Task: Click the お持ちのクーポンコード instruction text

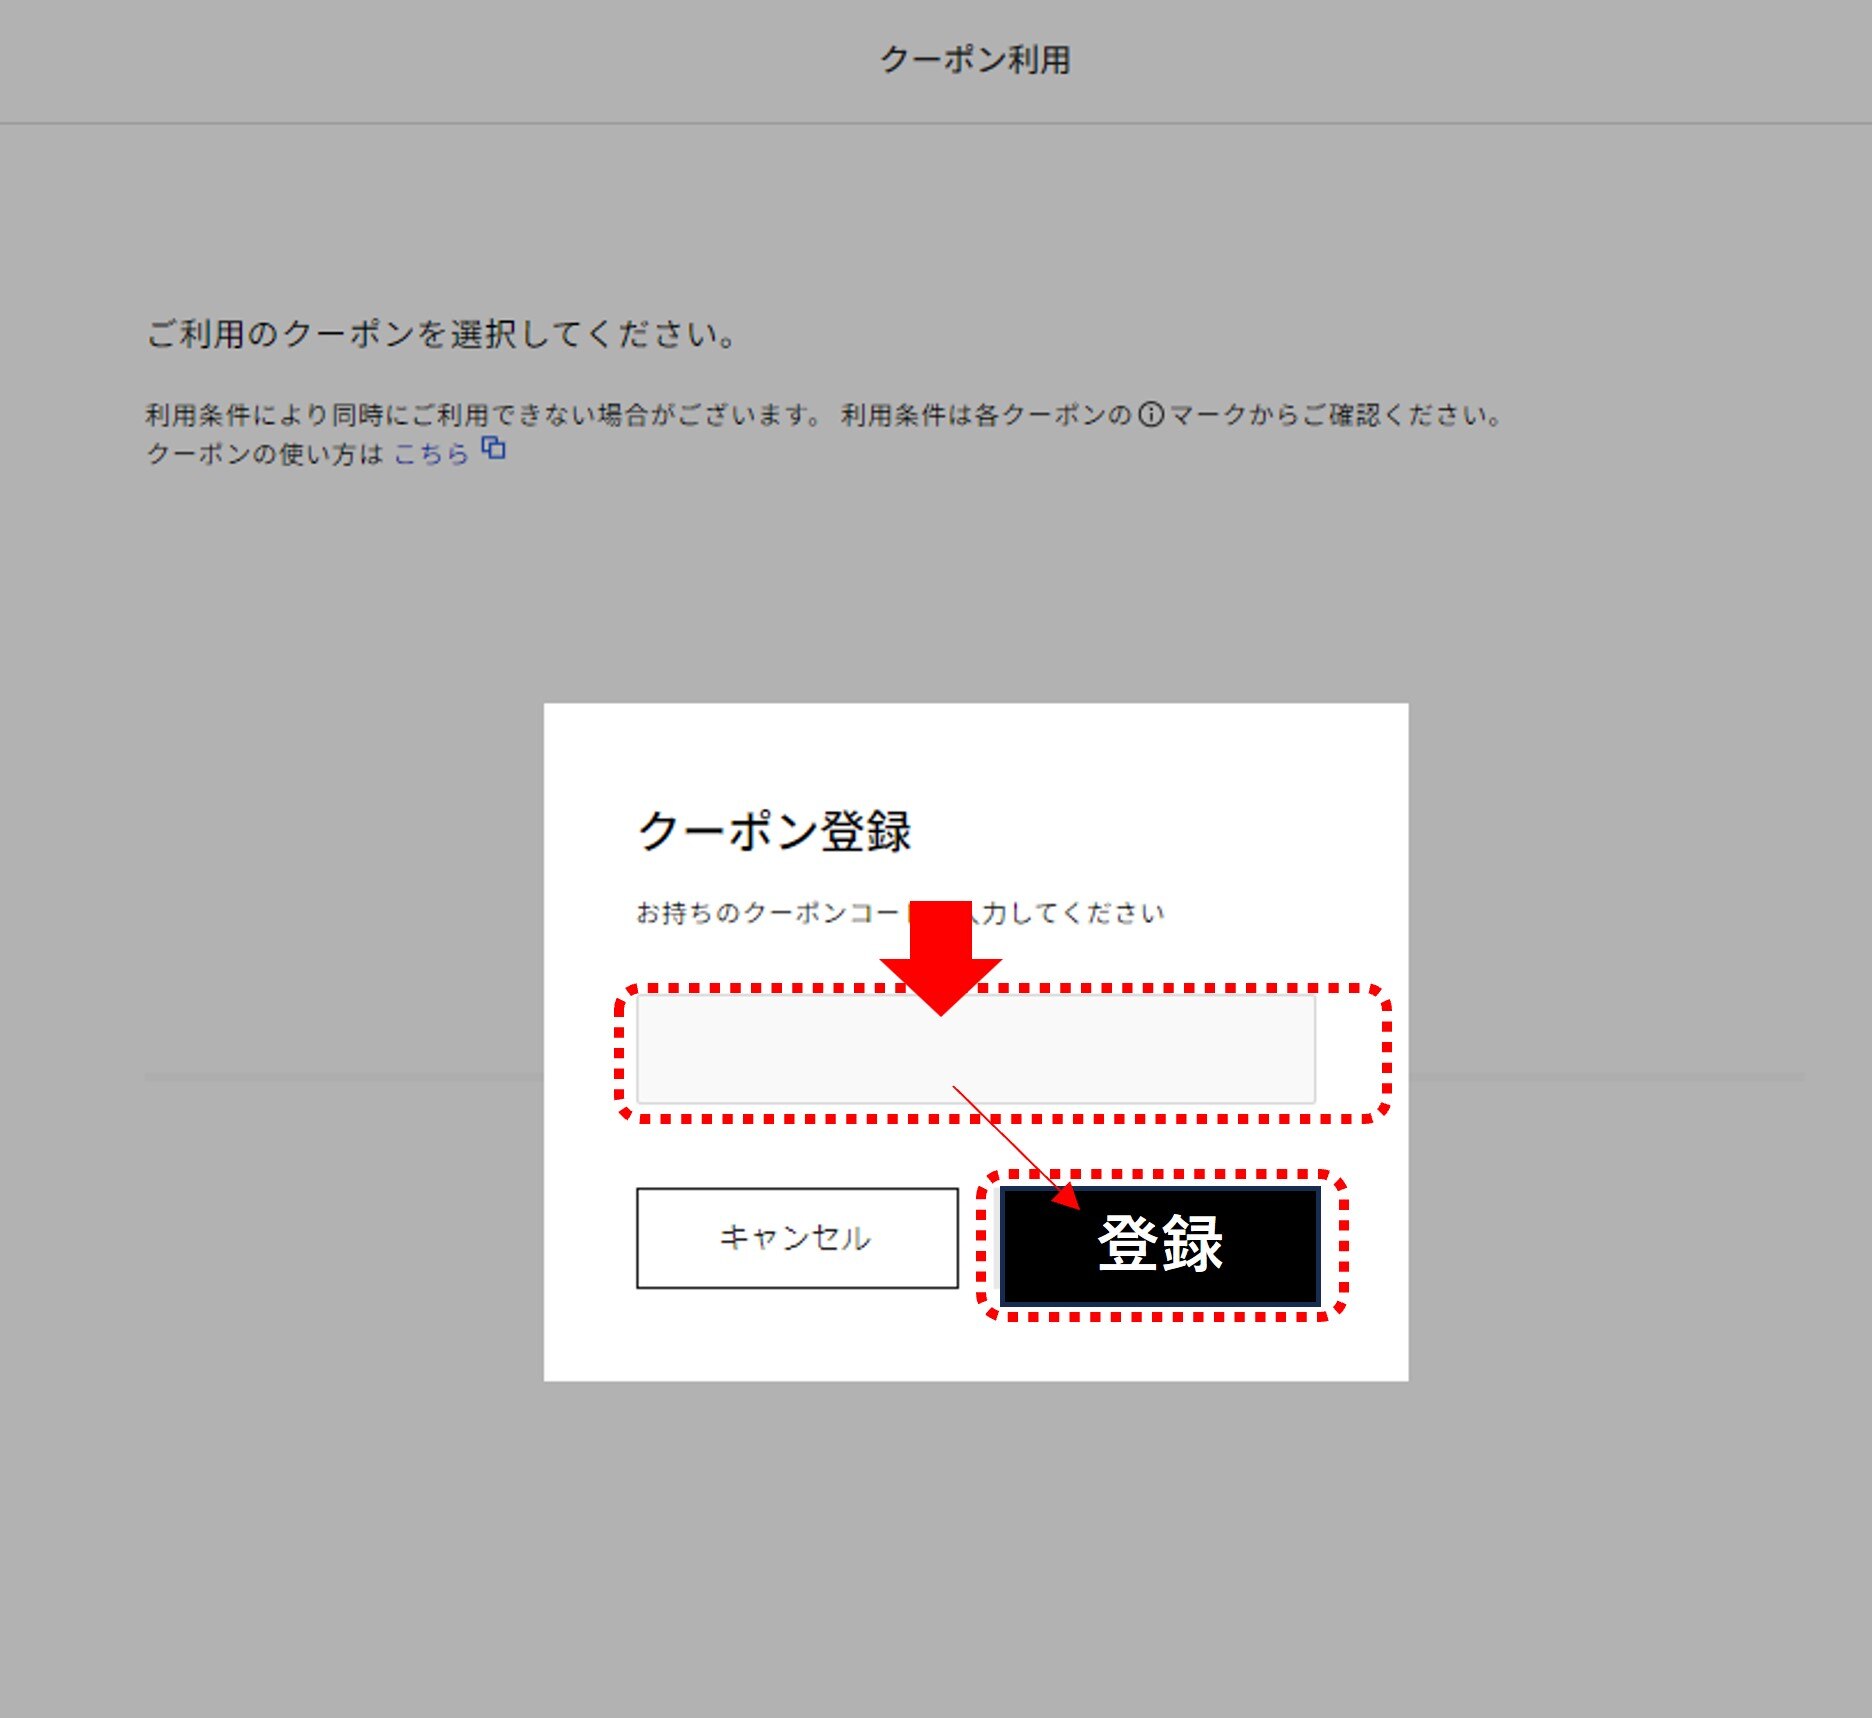Action: tap(900, 913)
